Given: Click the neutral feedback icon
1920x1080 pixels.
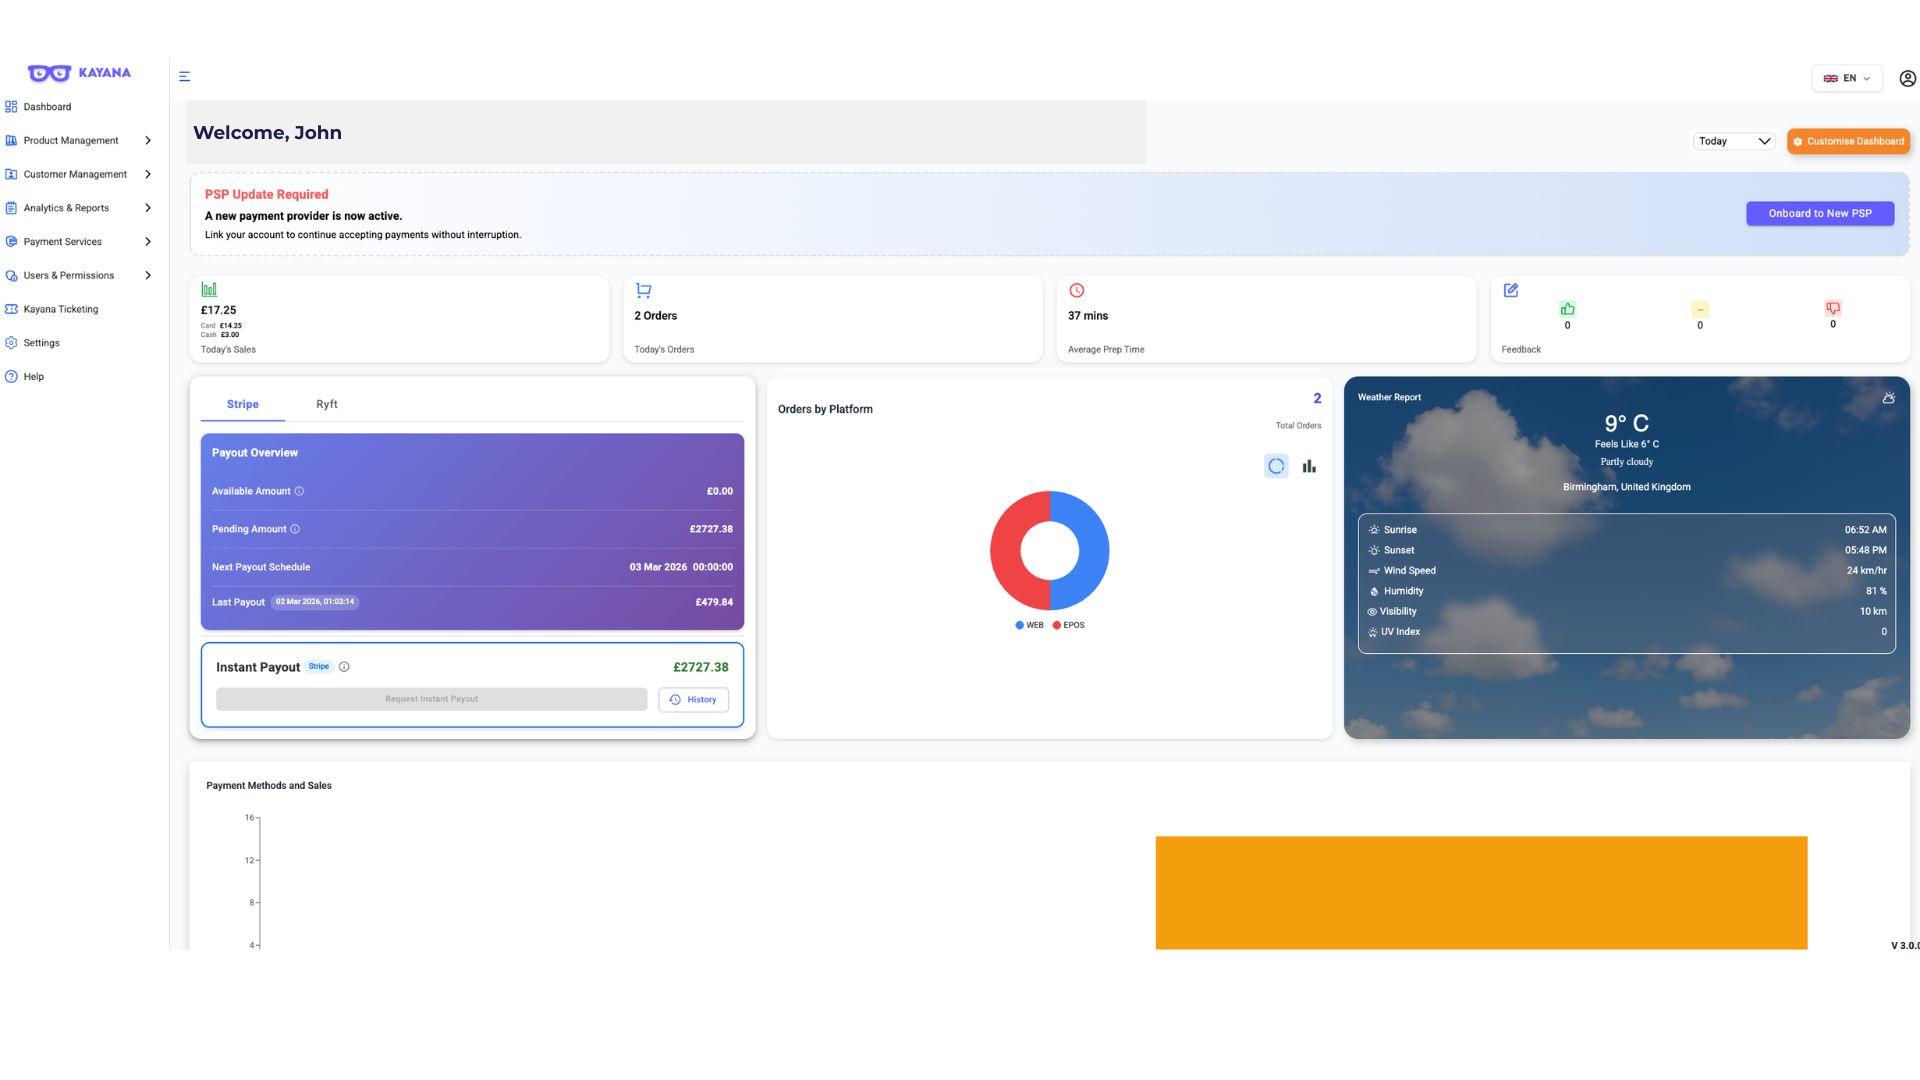Looking at the screenshot, I should (1700, 309).
